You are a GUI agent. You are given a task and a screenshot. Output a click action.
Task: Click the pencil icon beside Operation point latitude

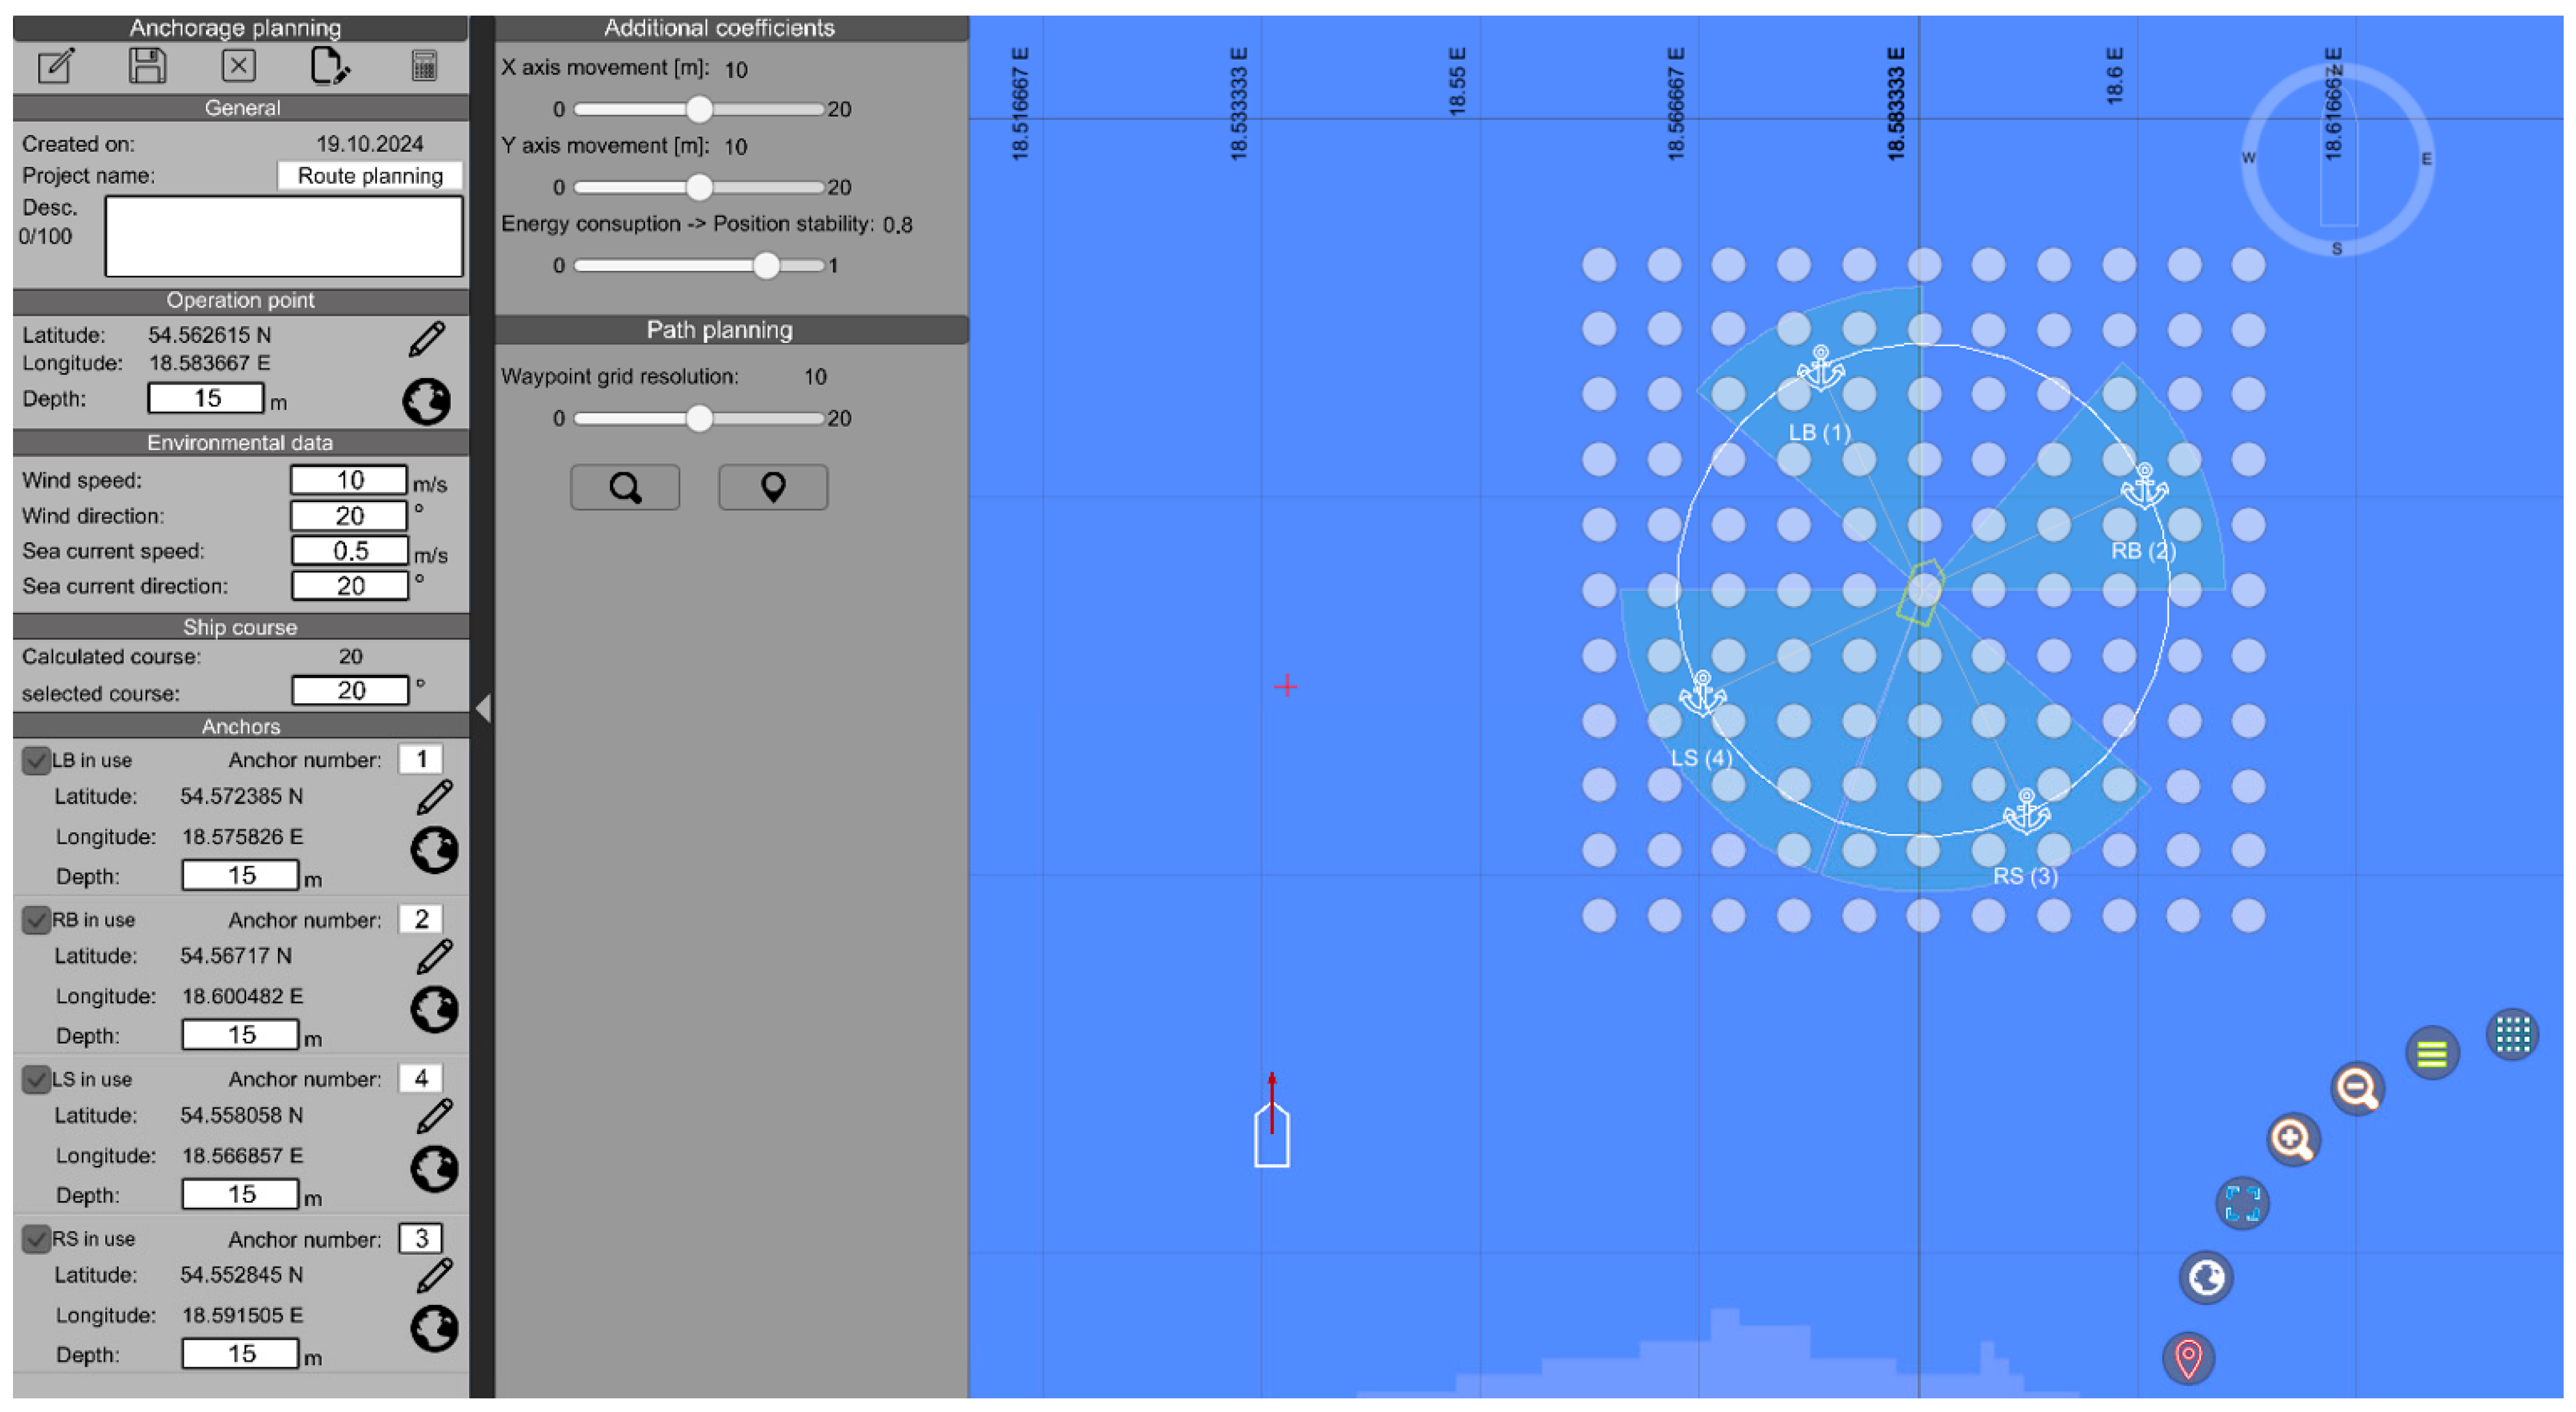pos(427,338)
